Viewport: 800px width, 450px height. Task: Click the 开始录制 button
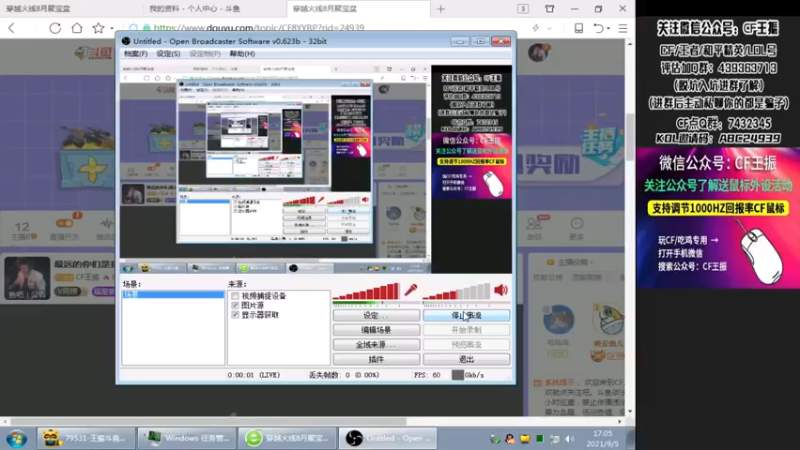pyautogui.click(x=466, y=330)
